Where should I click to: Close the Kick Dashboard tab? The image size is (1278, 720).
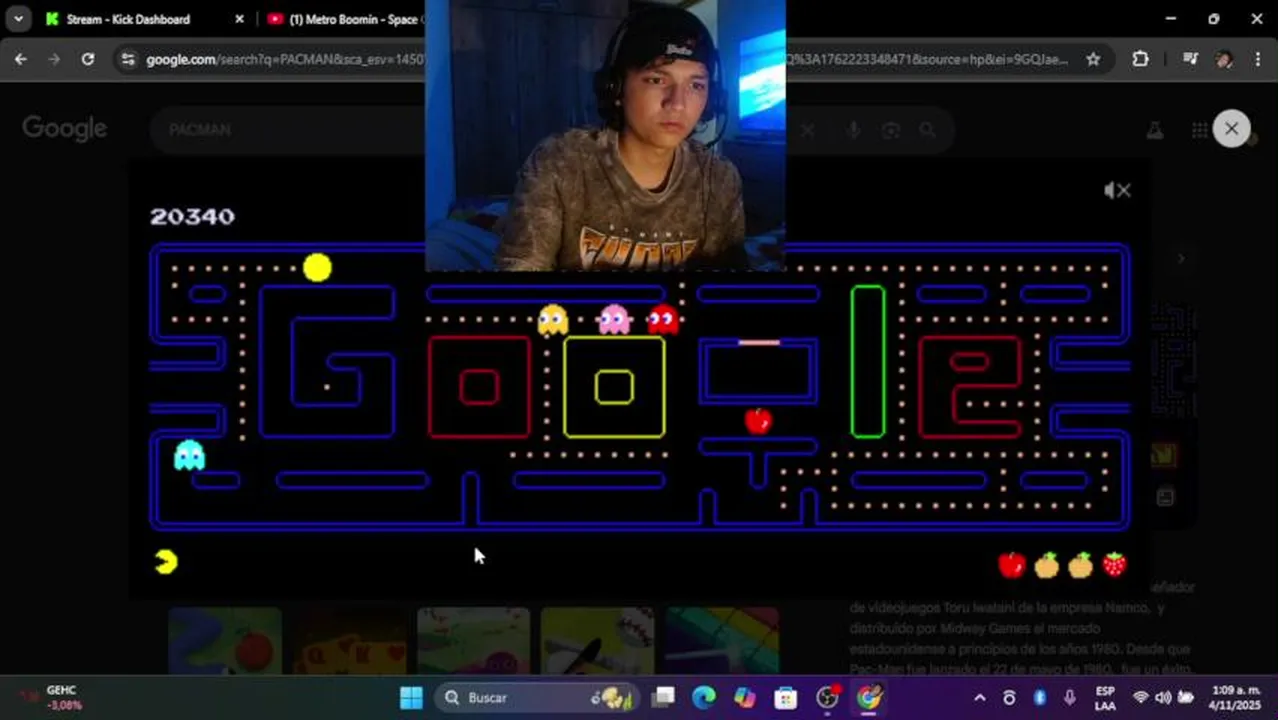(x=239, y=19)
